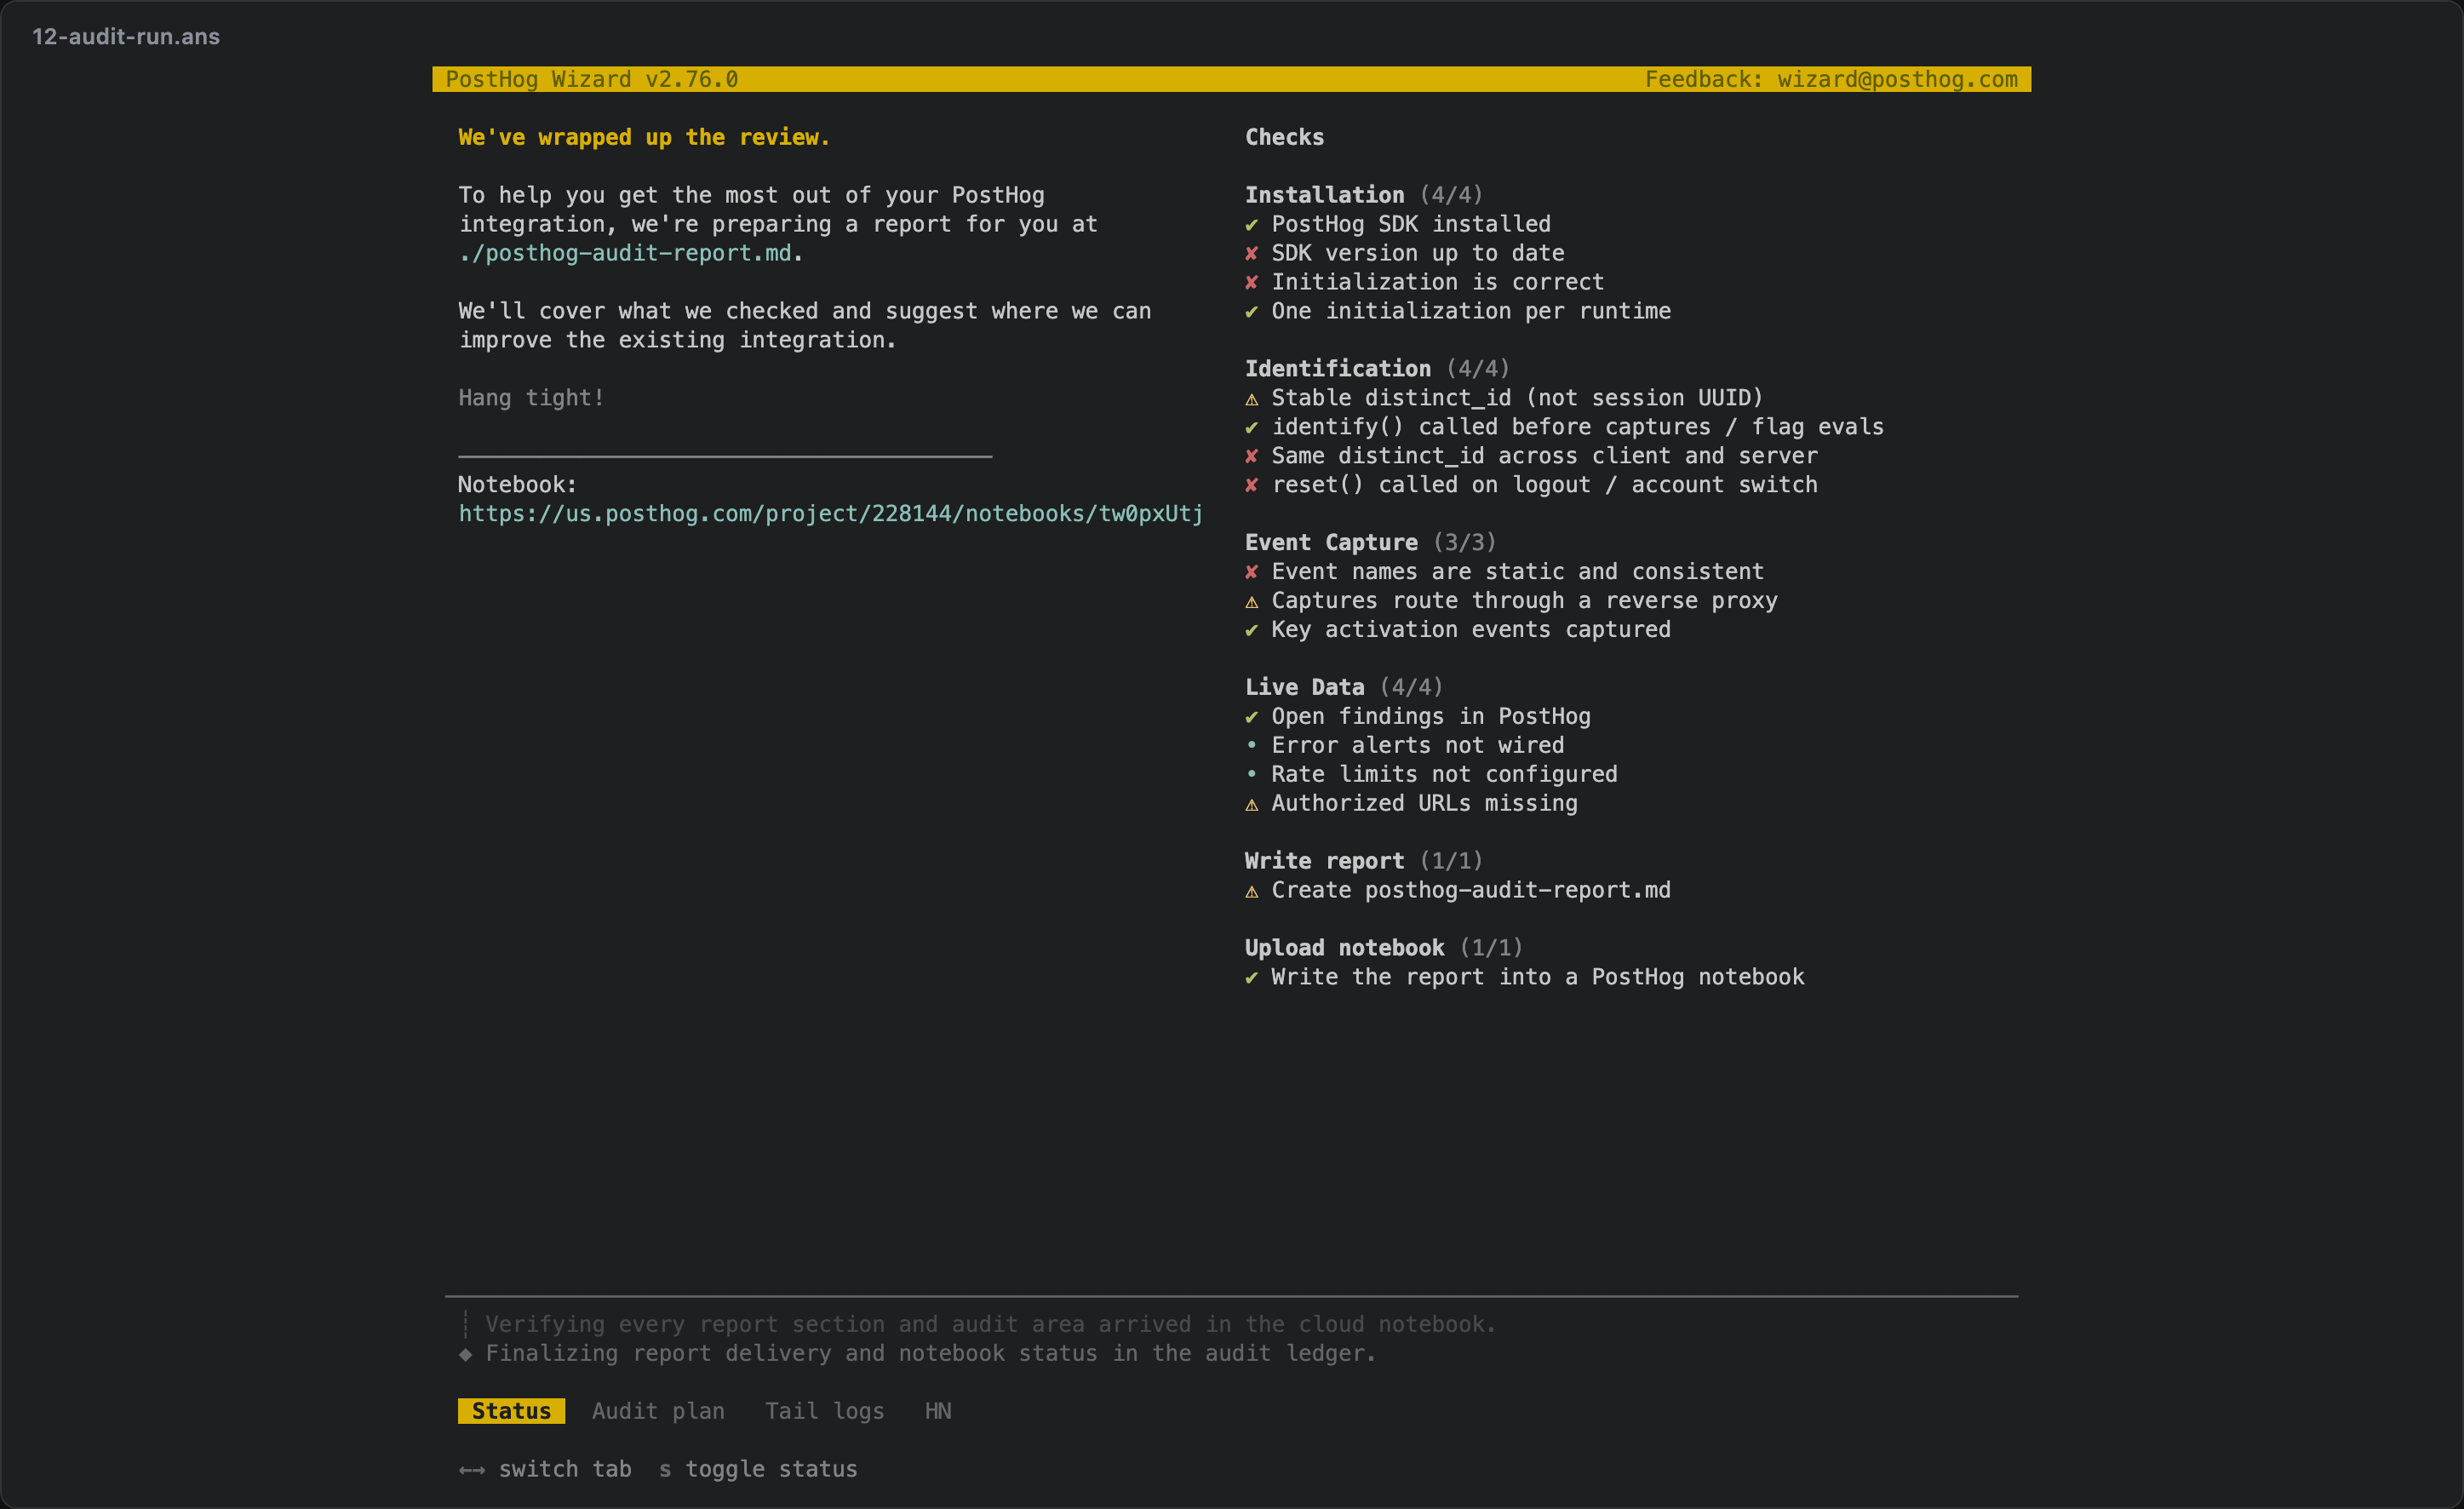The width and height of the screenshot is (2464, 1509).
Task: Click the "Finalizing report delivery" log line
Action: pyautogui.click(x=931, y=1354)
